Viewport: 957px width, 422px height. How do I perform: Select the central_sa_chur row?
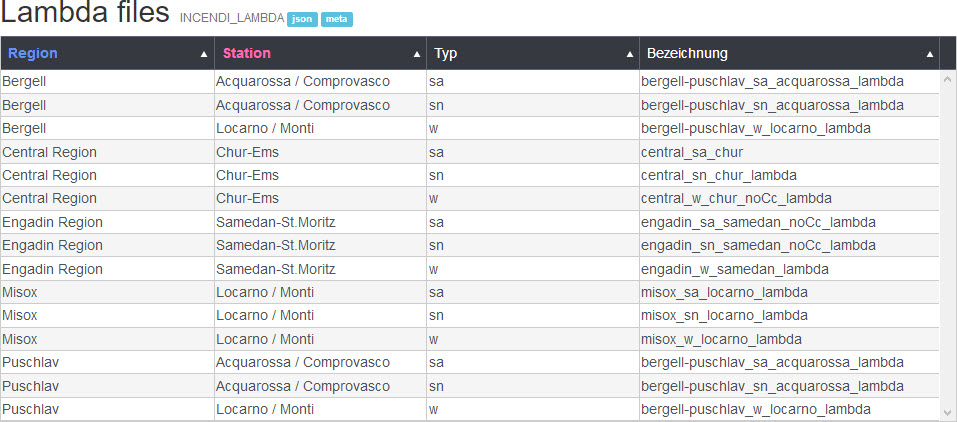[470, 152]
